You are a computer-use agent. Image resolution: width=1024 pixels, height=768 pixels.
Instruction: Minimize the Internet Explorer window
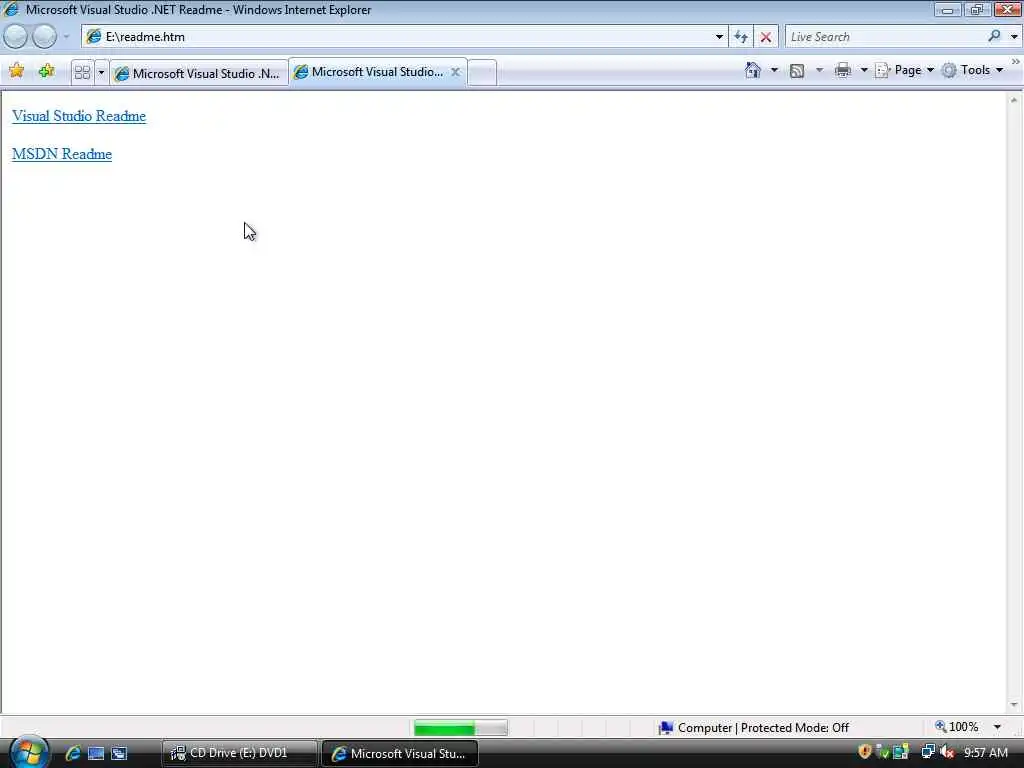pyautogui.click(x=947, y=10)
